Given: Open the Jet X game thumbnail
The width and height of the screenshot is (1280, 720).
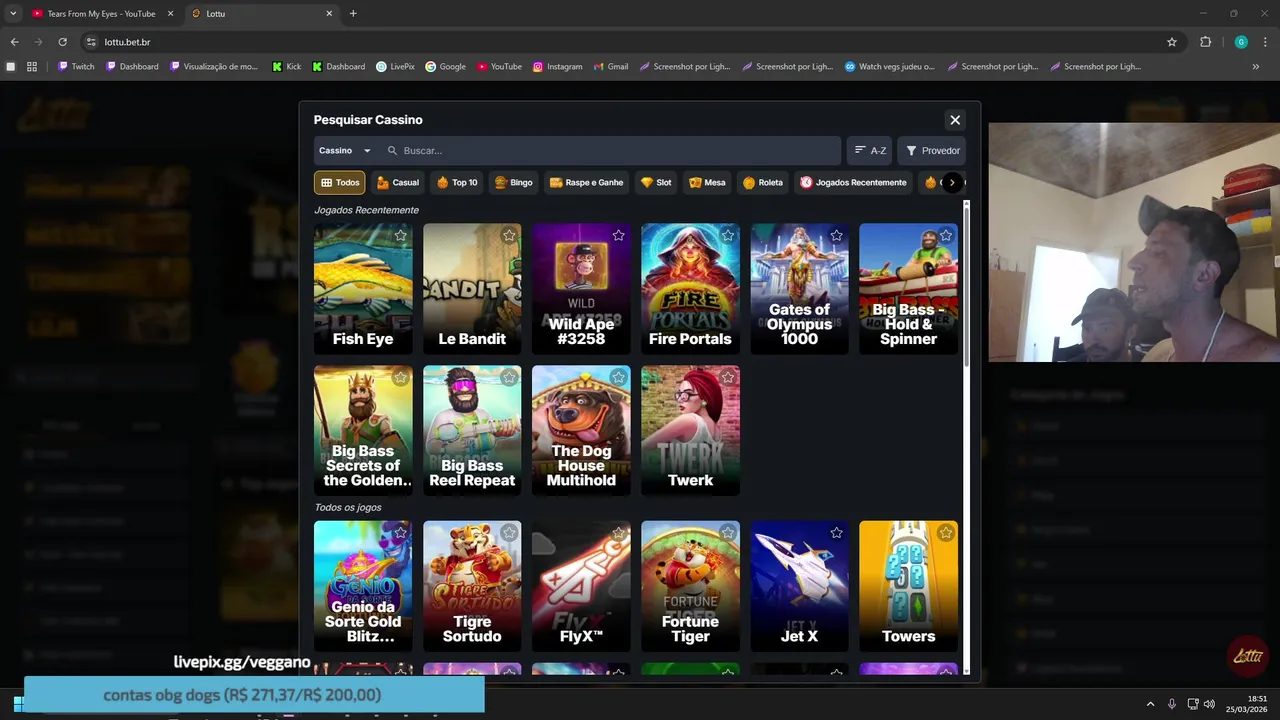Looking at the screenshot, I should pos(799,586).
